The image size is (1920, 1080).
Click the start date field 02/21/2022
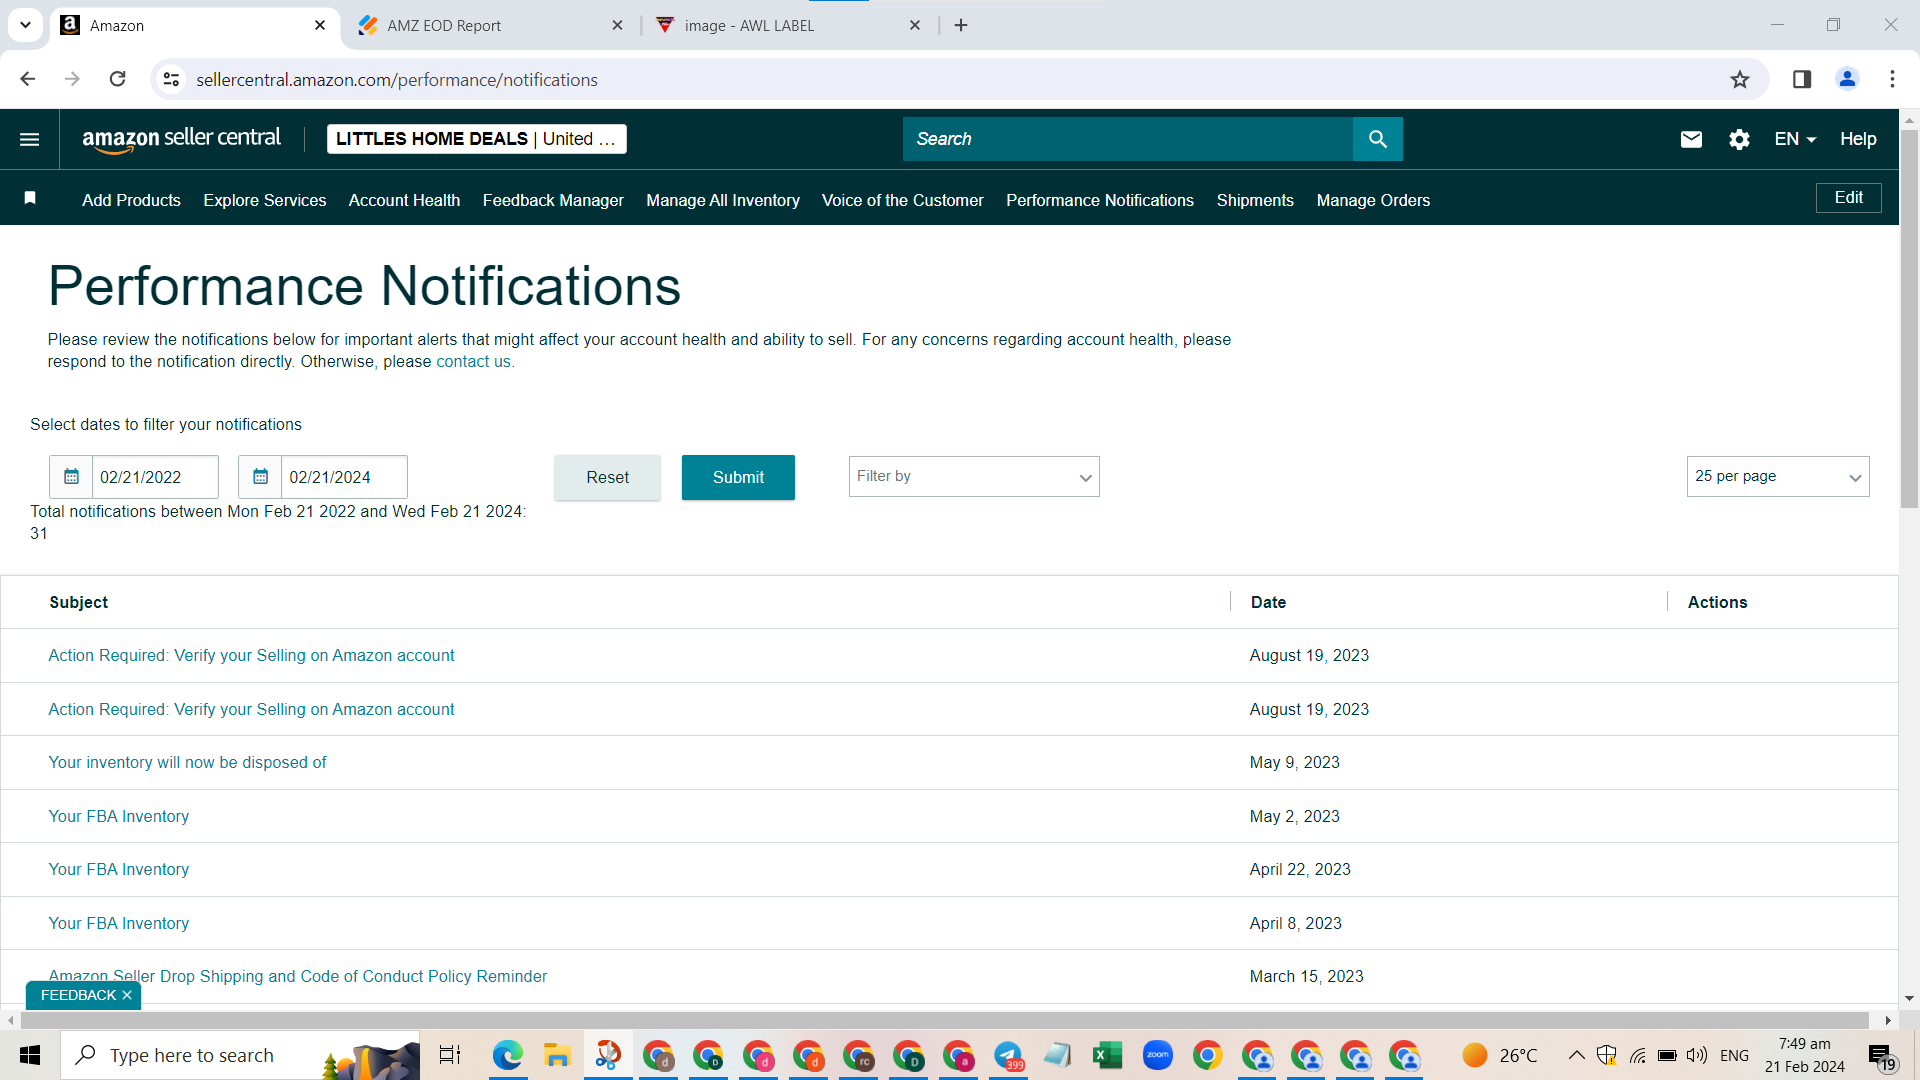tap(155, 477)
